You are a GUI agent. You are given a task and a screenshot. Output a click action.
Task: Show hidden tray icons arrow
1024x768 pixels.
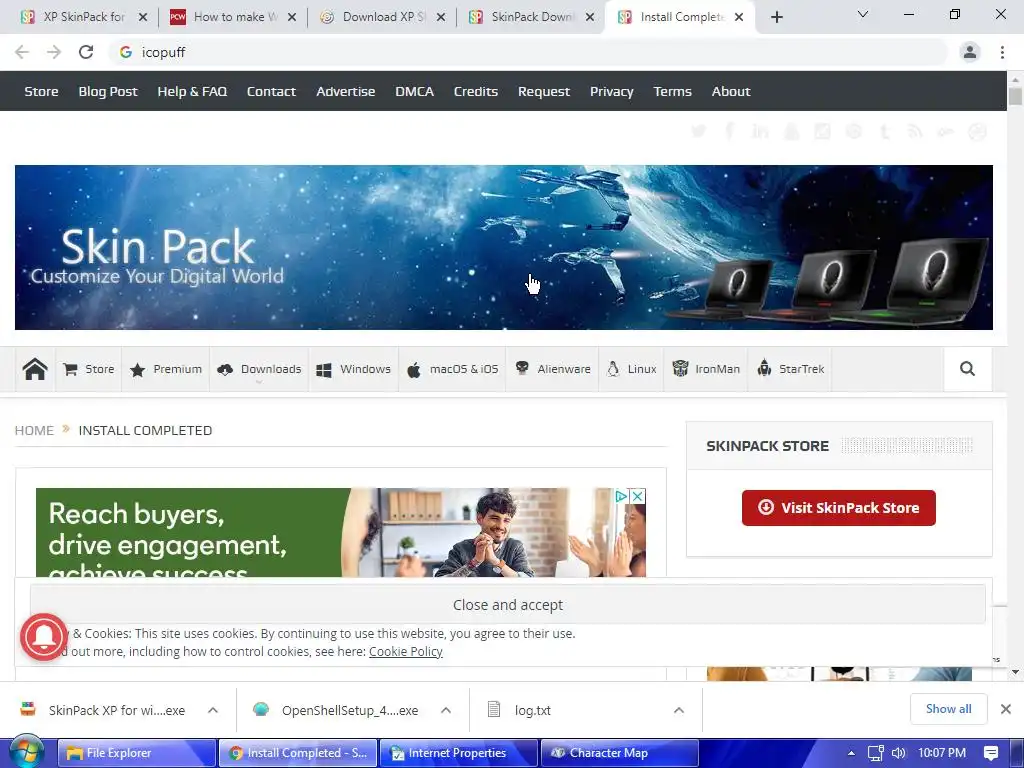click(x=851, y=753)
